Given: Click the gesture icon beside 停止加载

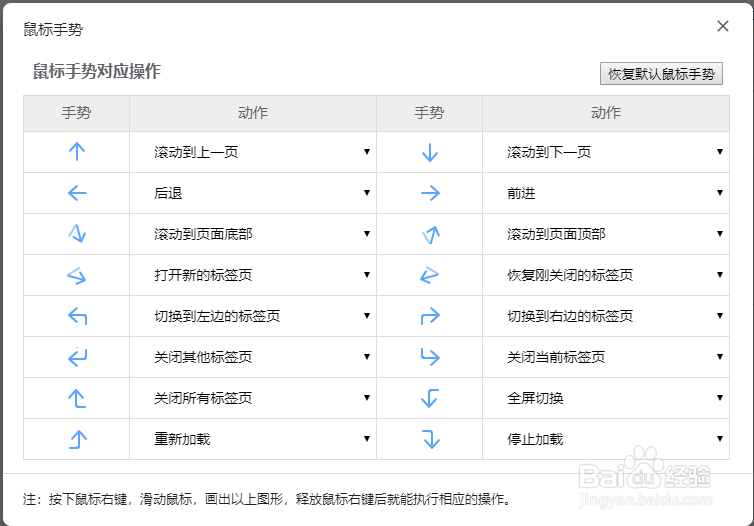Looking at the screenshot, I should pos(429,439).
